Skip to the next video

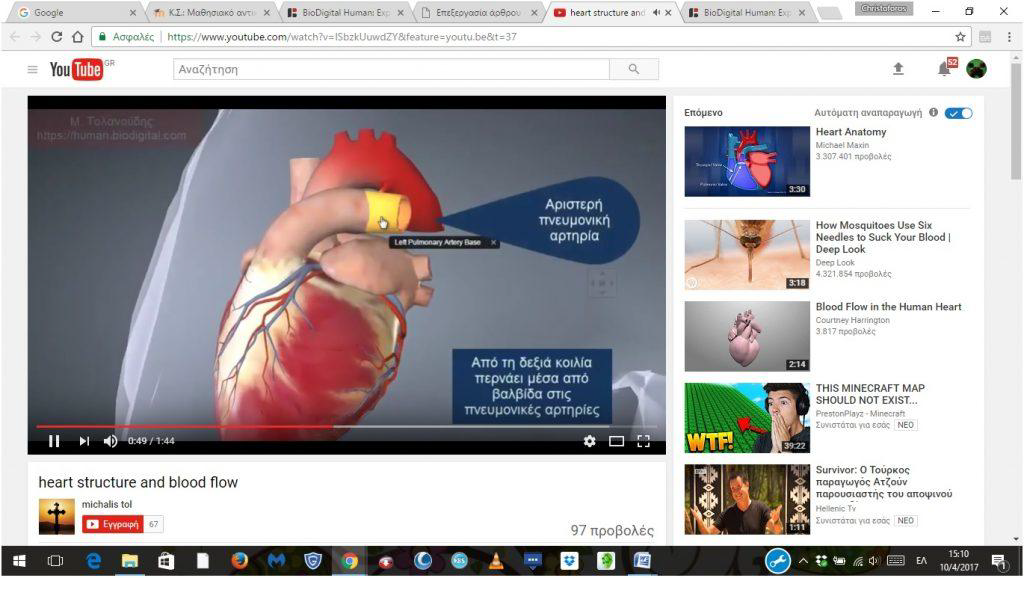tap(84, 441)
